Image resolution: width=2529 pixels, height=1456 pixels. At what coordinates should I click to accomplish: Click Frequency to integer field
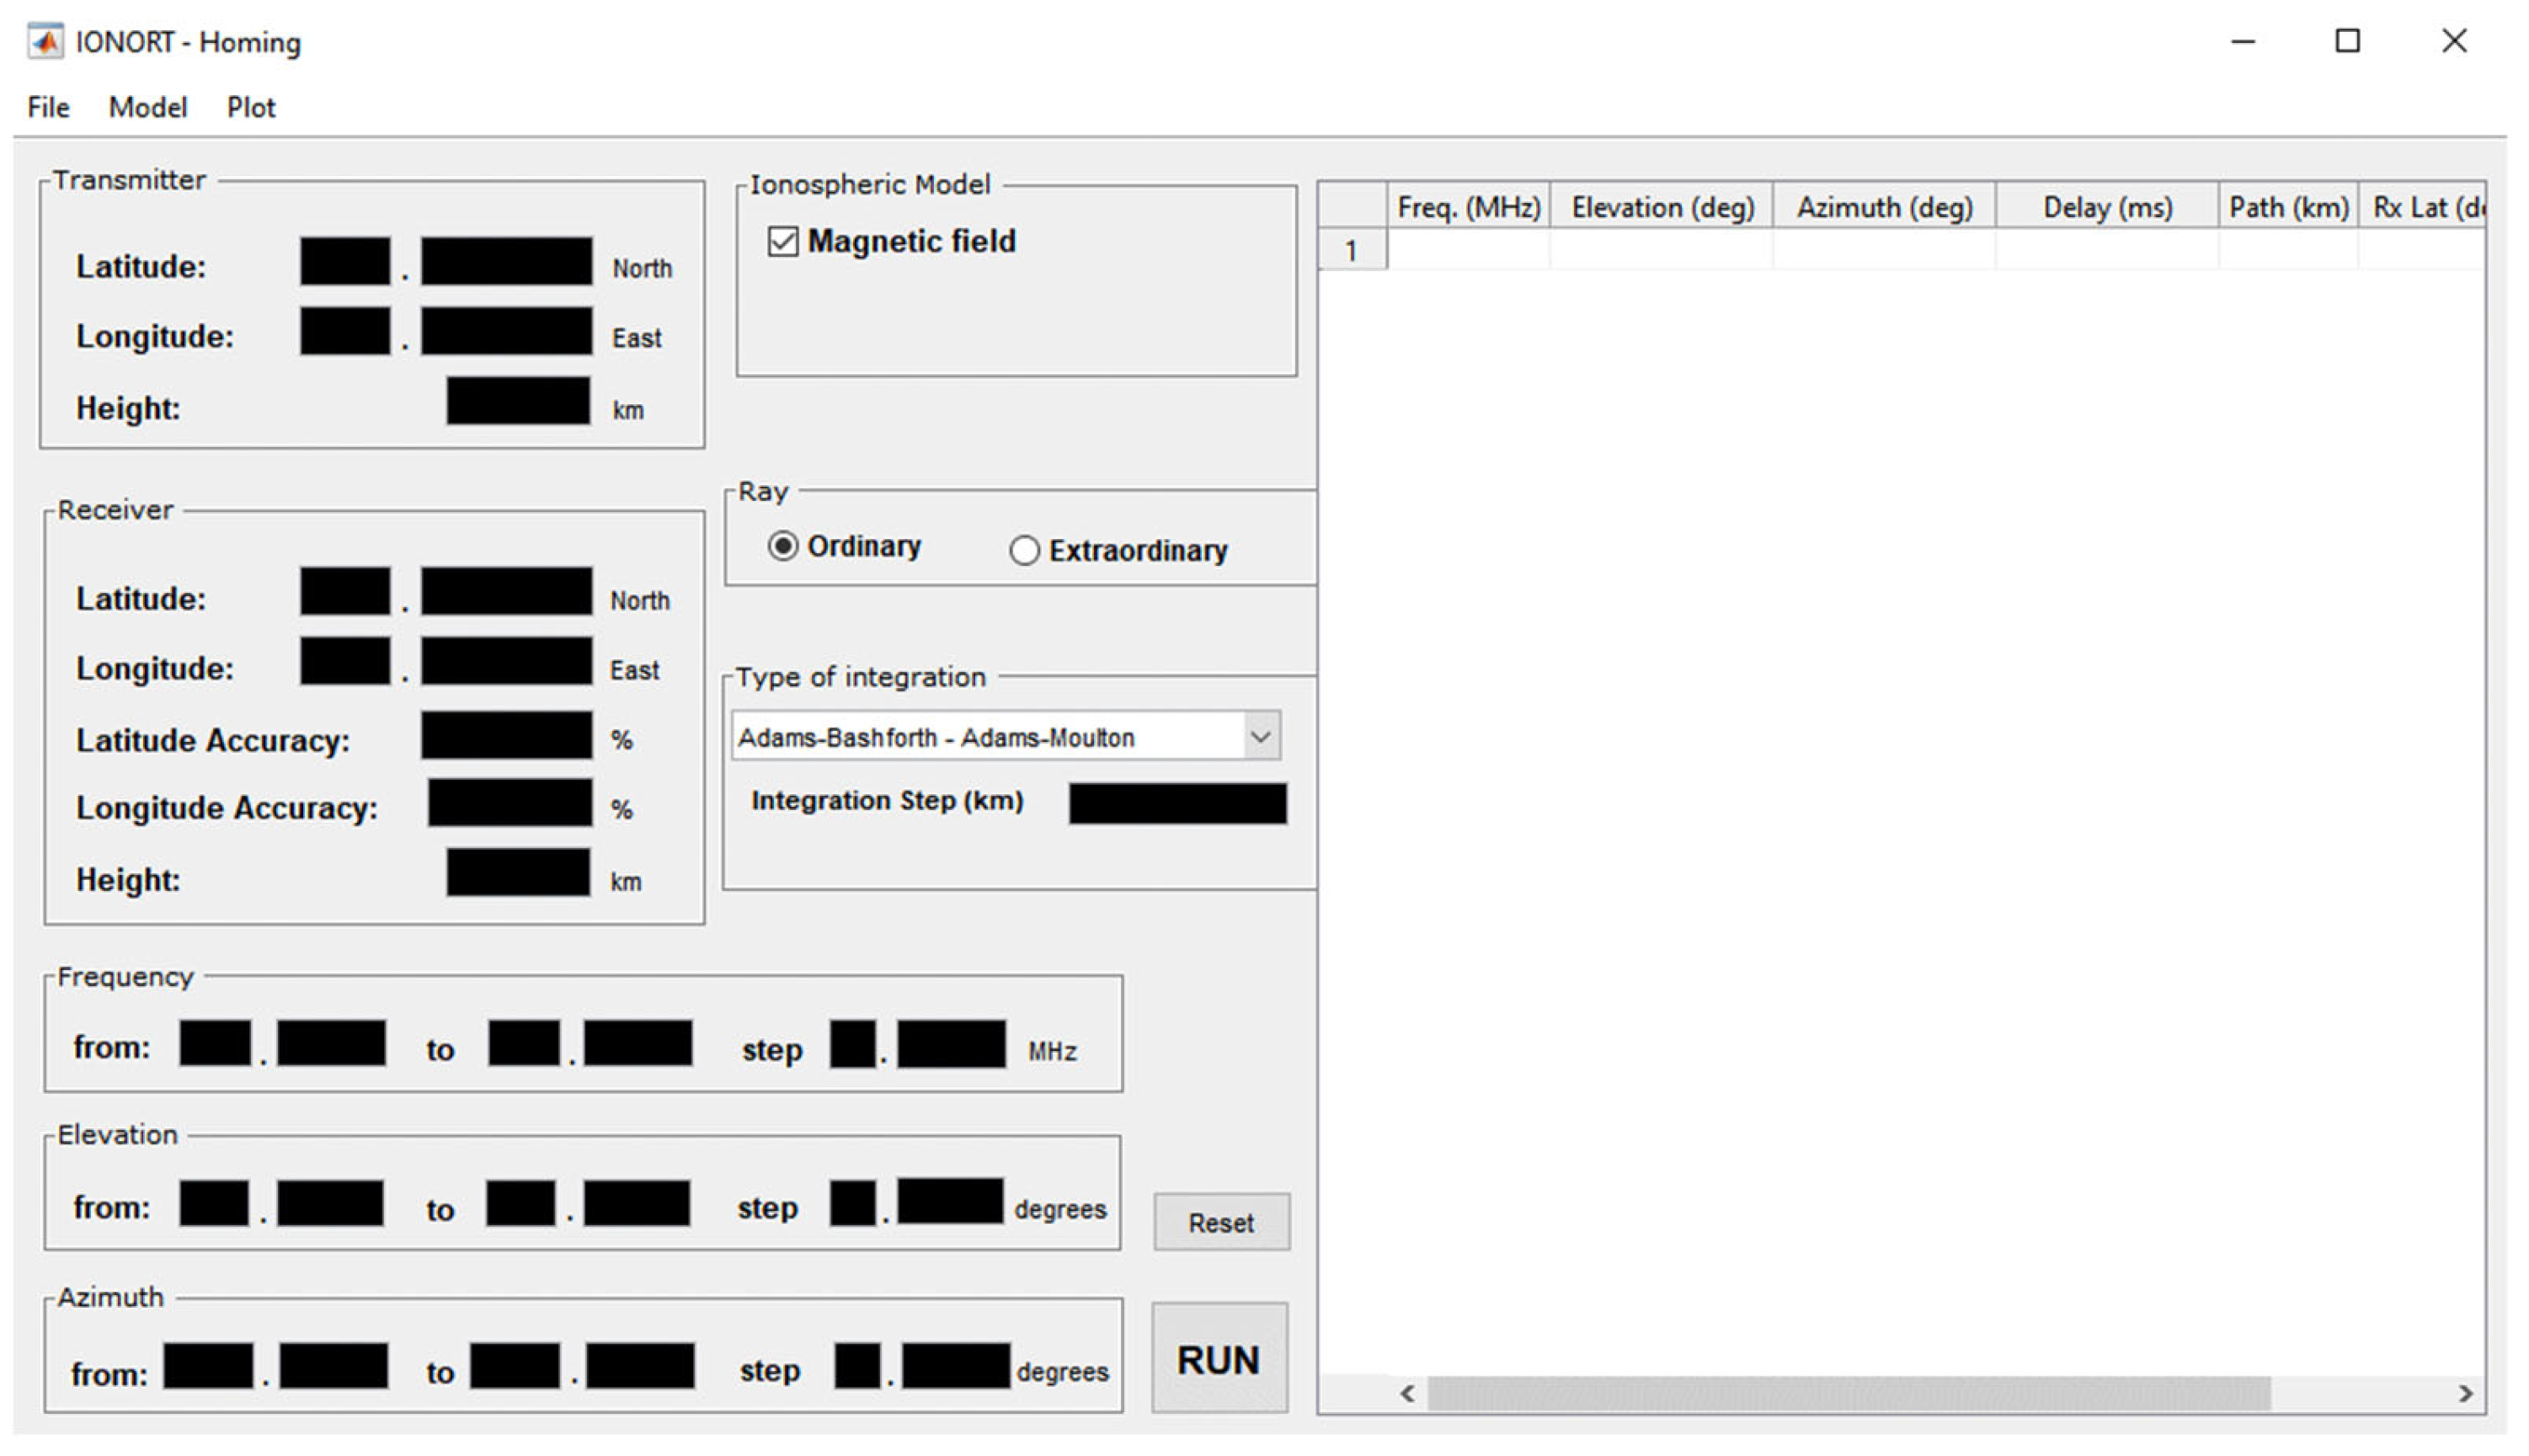tap(524, 1043)
